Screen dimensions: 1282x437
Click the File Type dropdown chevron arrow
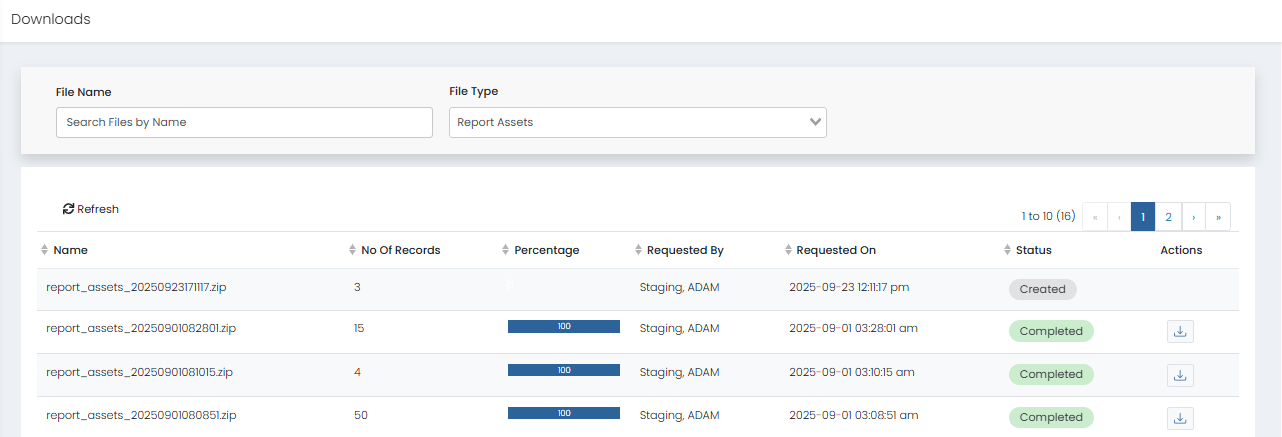816,122
